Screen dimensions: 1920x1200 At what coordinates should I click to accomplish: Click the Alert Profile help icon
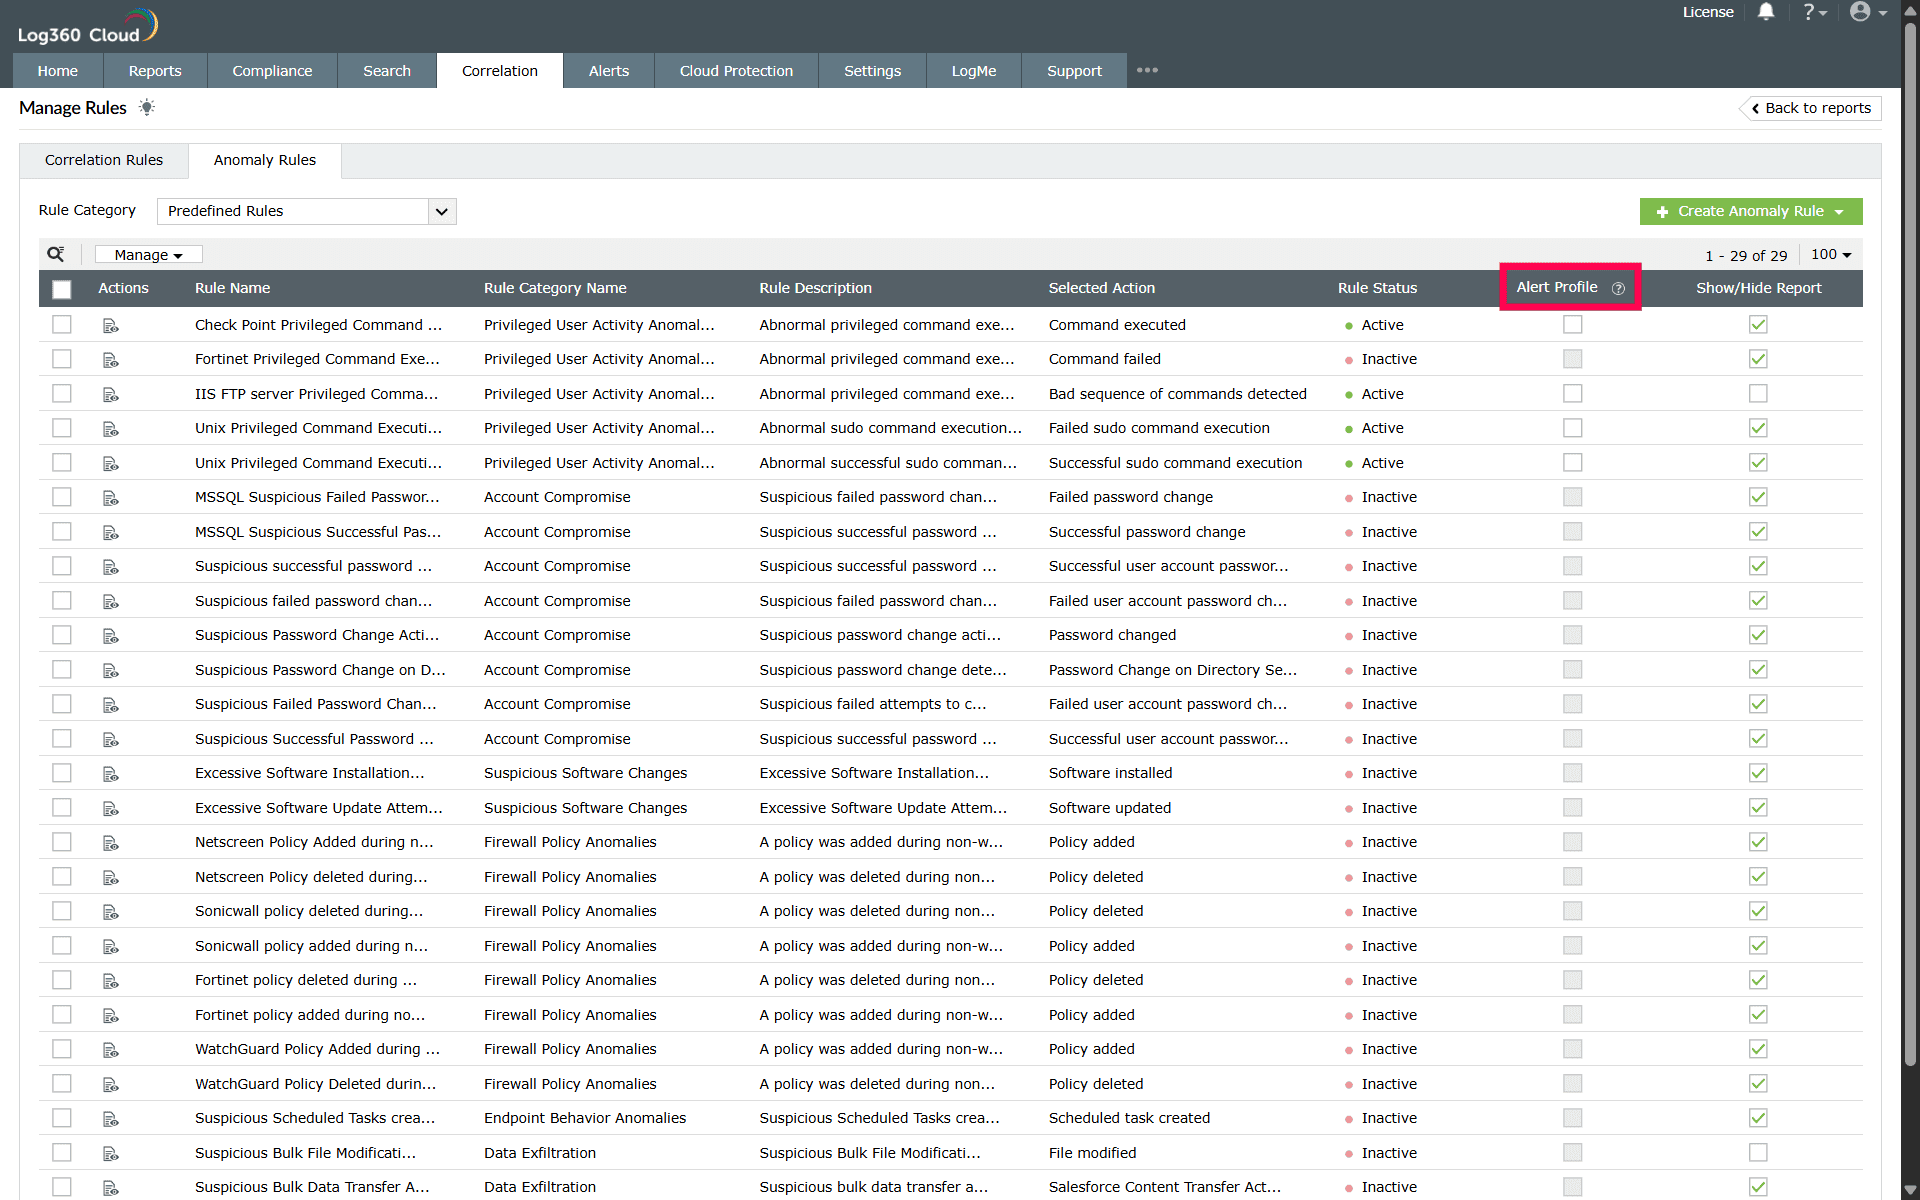[x=1618, y=288]
